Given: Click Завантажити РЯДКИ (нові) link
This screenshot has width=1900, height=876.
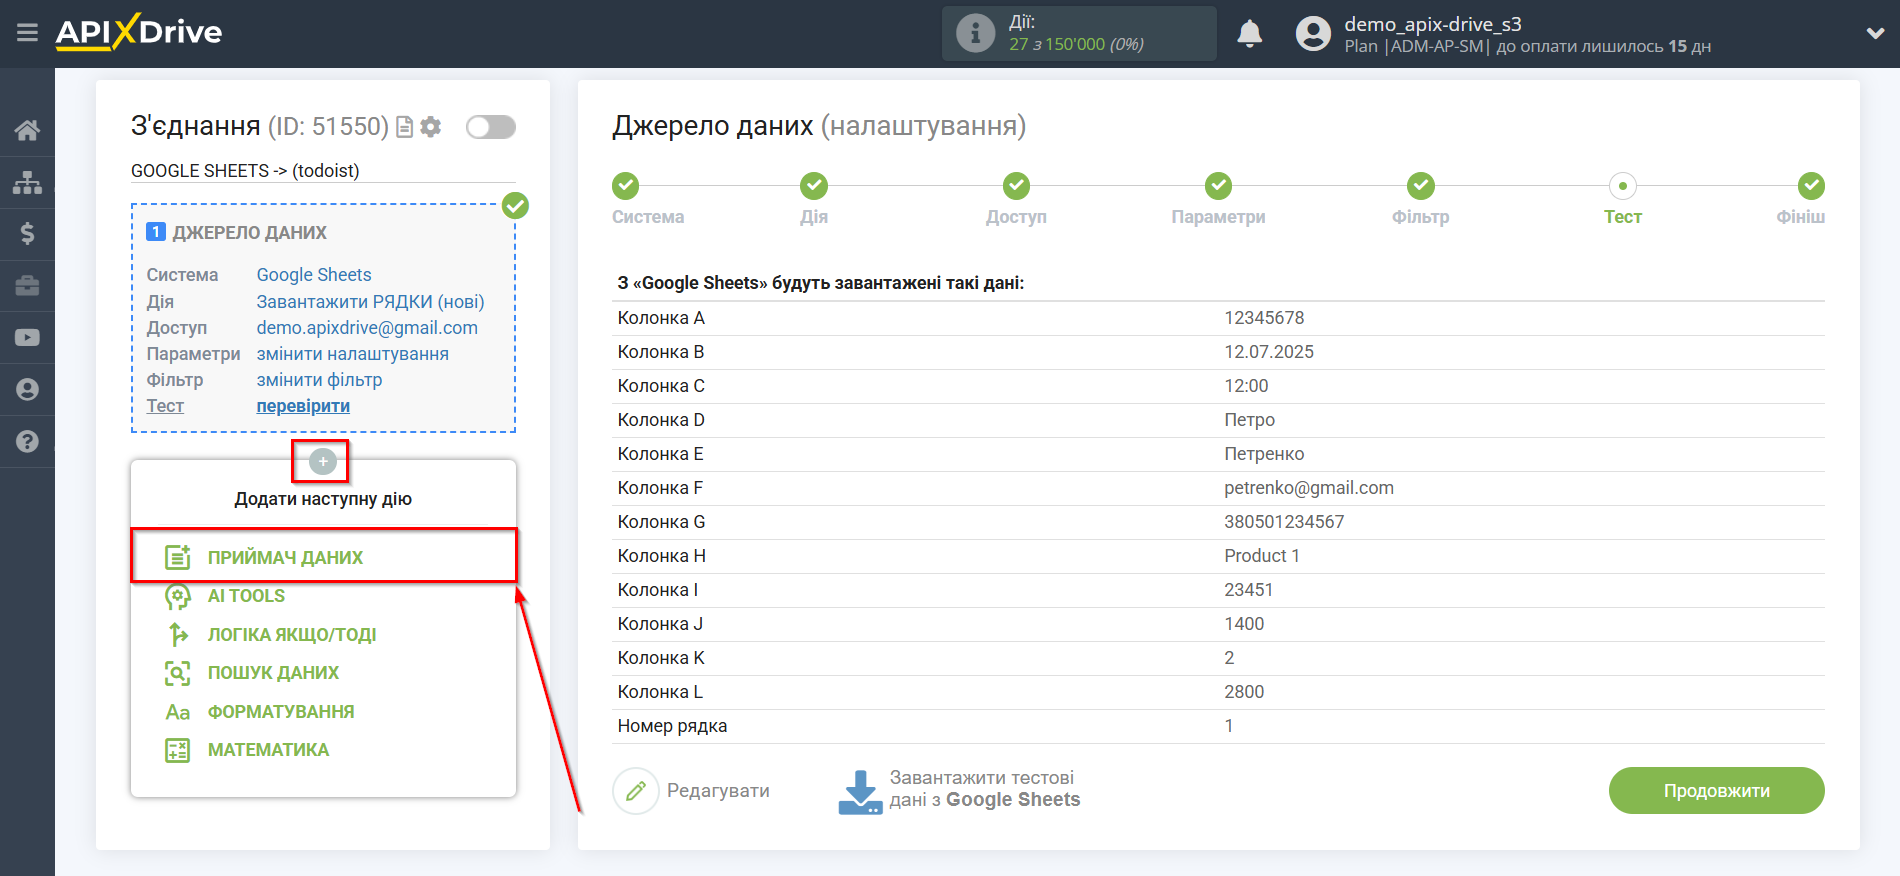Looking at the screenshot, I should point(370,302).
